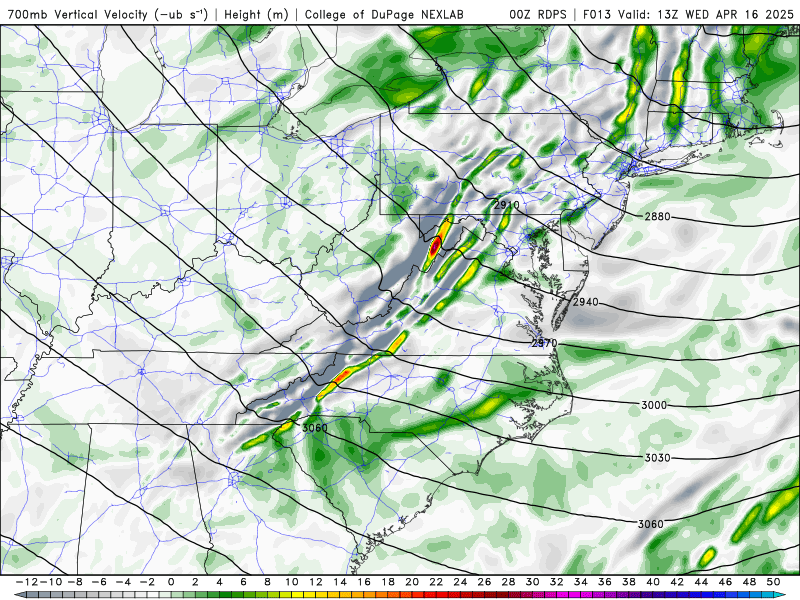The image size is (800, 600).
Task: Select the 2880 height contour label
Action: click(657, 216)
